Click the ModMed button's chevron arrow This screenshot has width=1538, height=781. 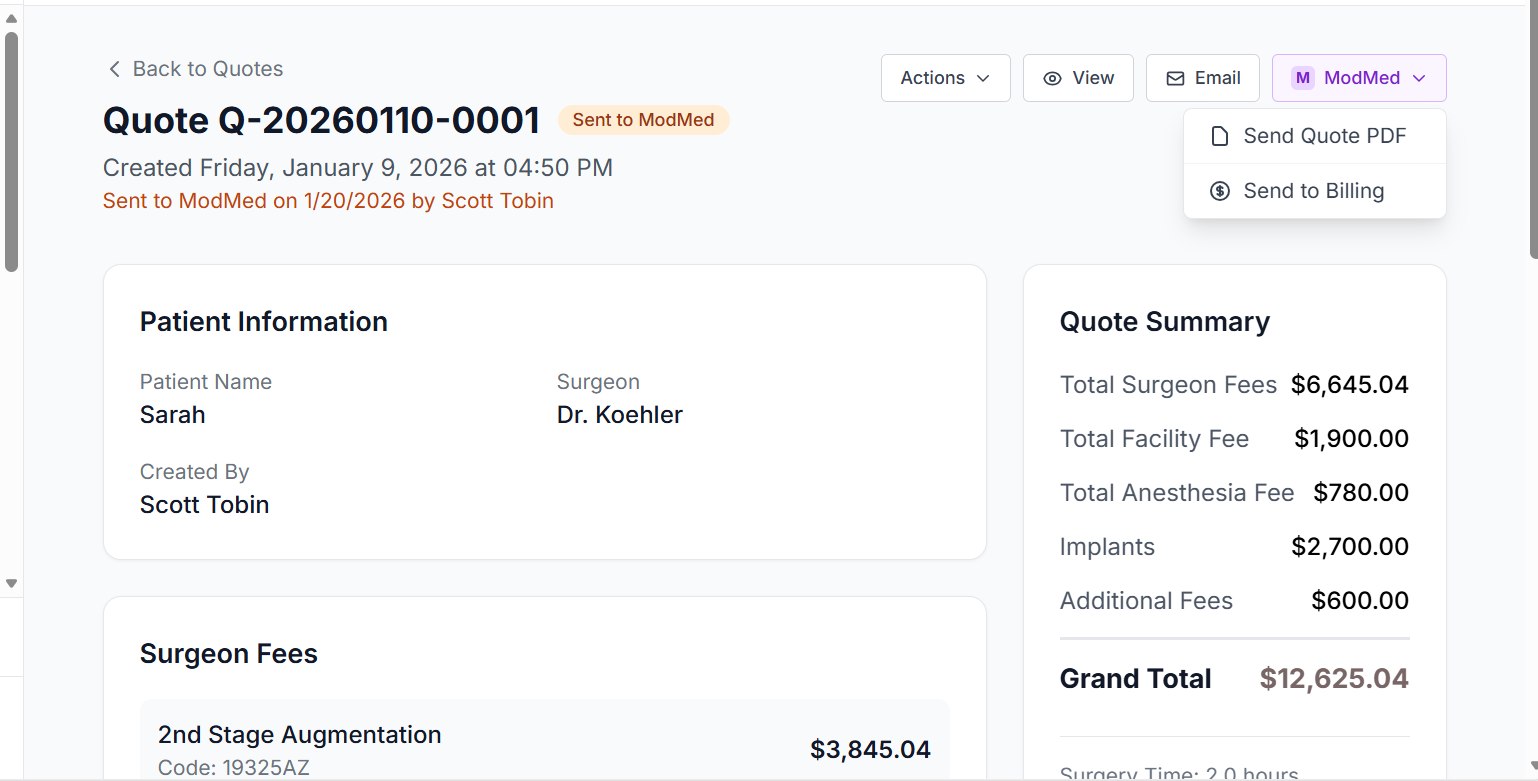[1419, 78]
